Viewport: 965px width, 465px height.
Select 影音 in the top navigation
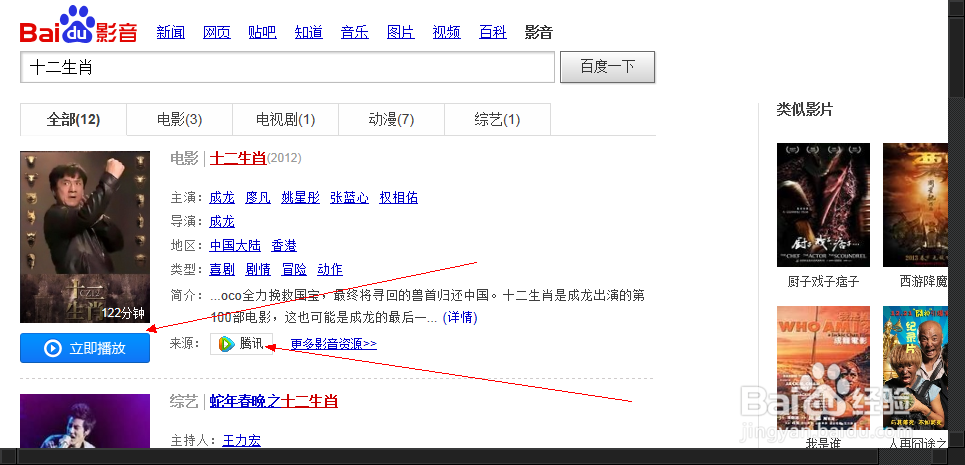539,32
